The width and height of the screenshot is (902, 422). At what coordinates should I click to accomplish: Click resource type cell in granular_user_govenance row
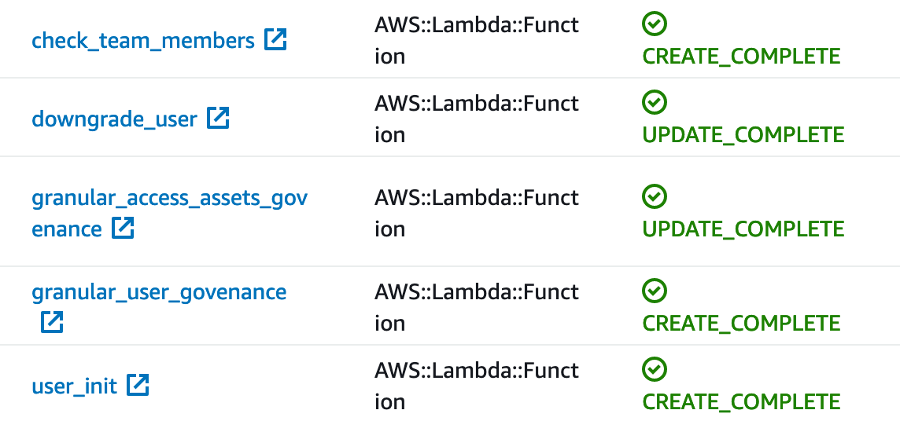pyautogui.click(x=476, y=307)
